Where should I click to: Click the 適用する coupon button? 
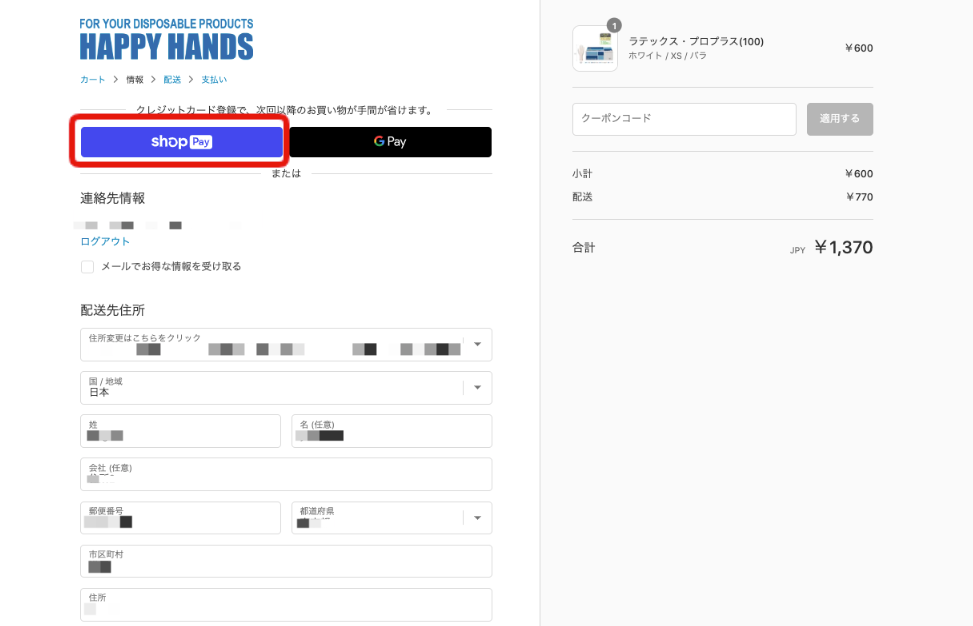coord(840,119)
